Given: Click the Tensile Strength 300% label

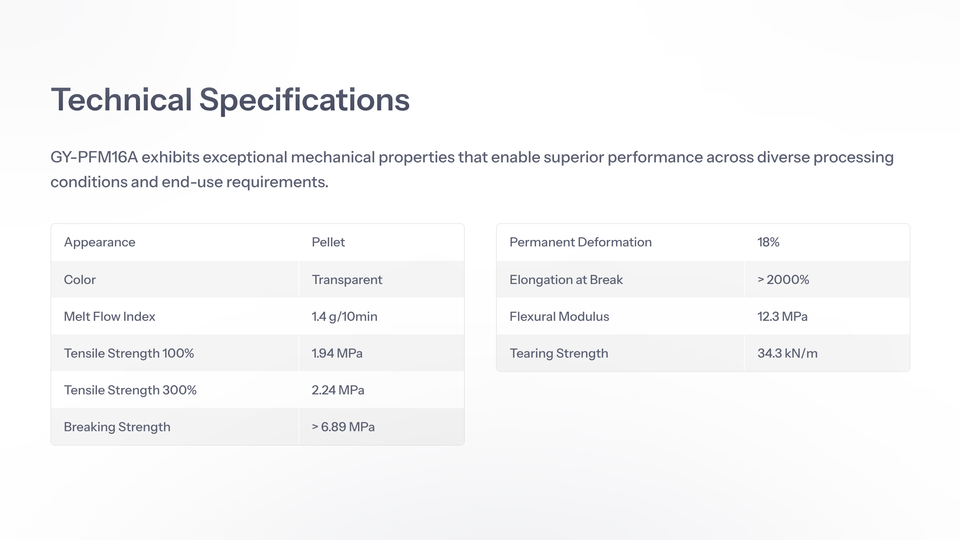Looking at the screenshot, I should coord(130,390).
